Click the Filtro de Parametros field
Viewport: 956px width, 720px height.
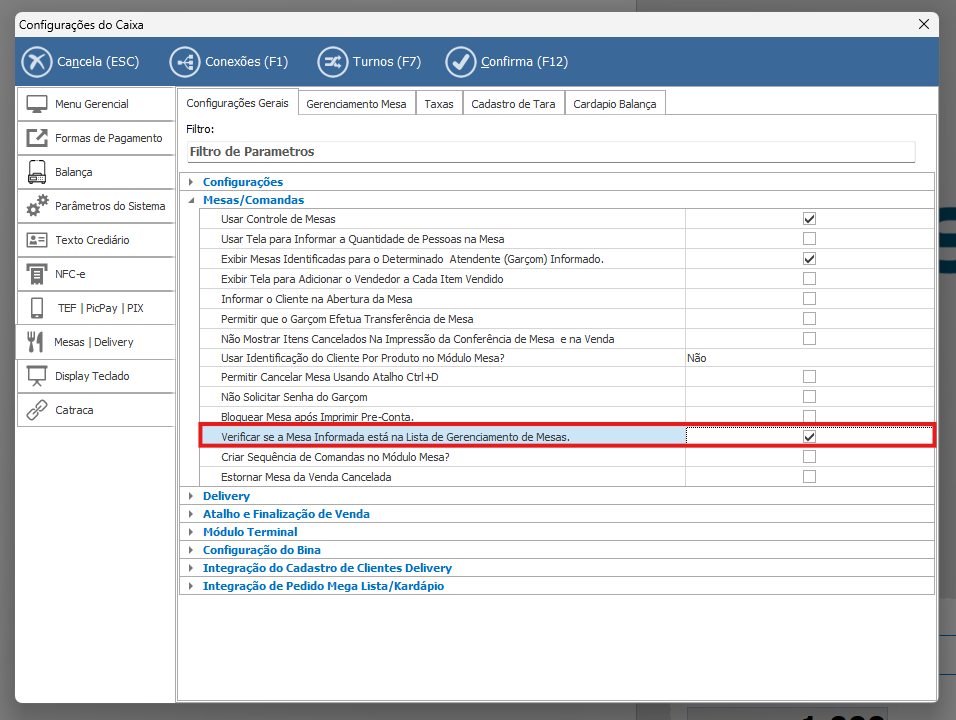point(550,152)
